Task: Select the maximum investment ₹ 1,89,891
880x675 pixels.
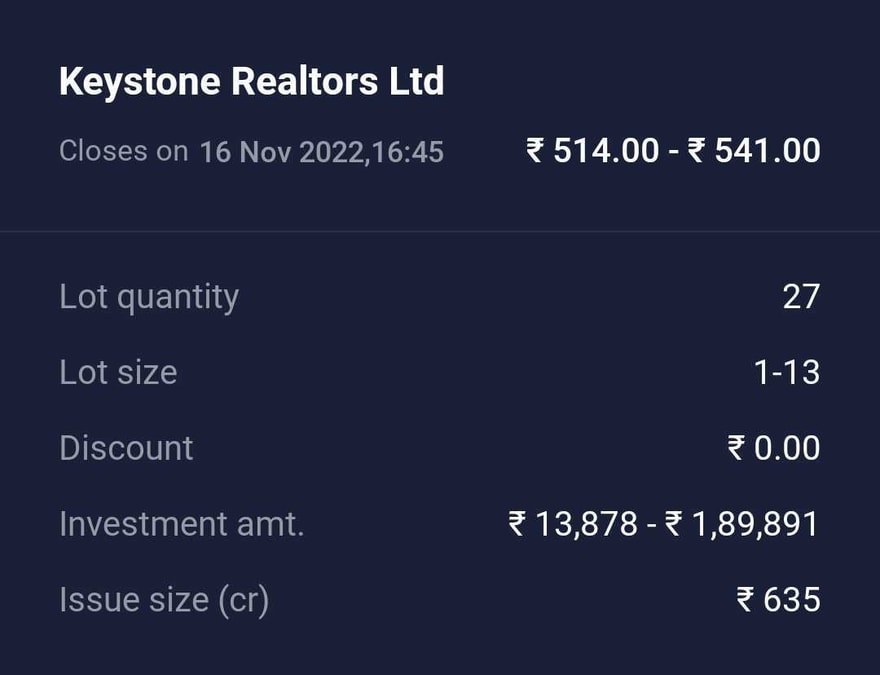Action: point(742,523)
